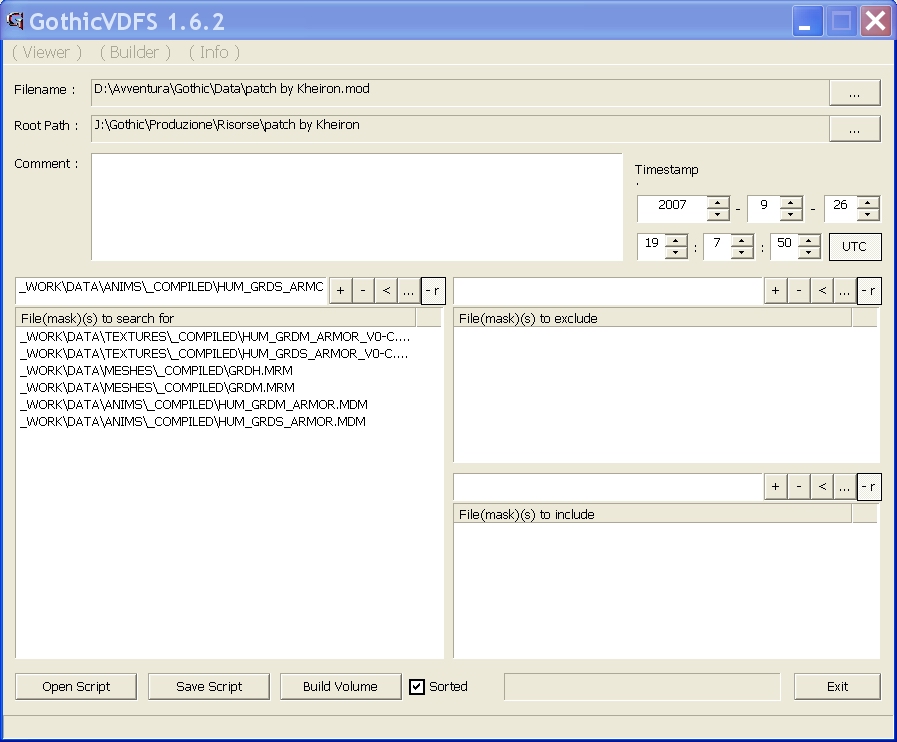Click < button of search-for list
The image size is (897, 742).
(x=386, y=291)
